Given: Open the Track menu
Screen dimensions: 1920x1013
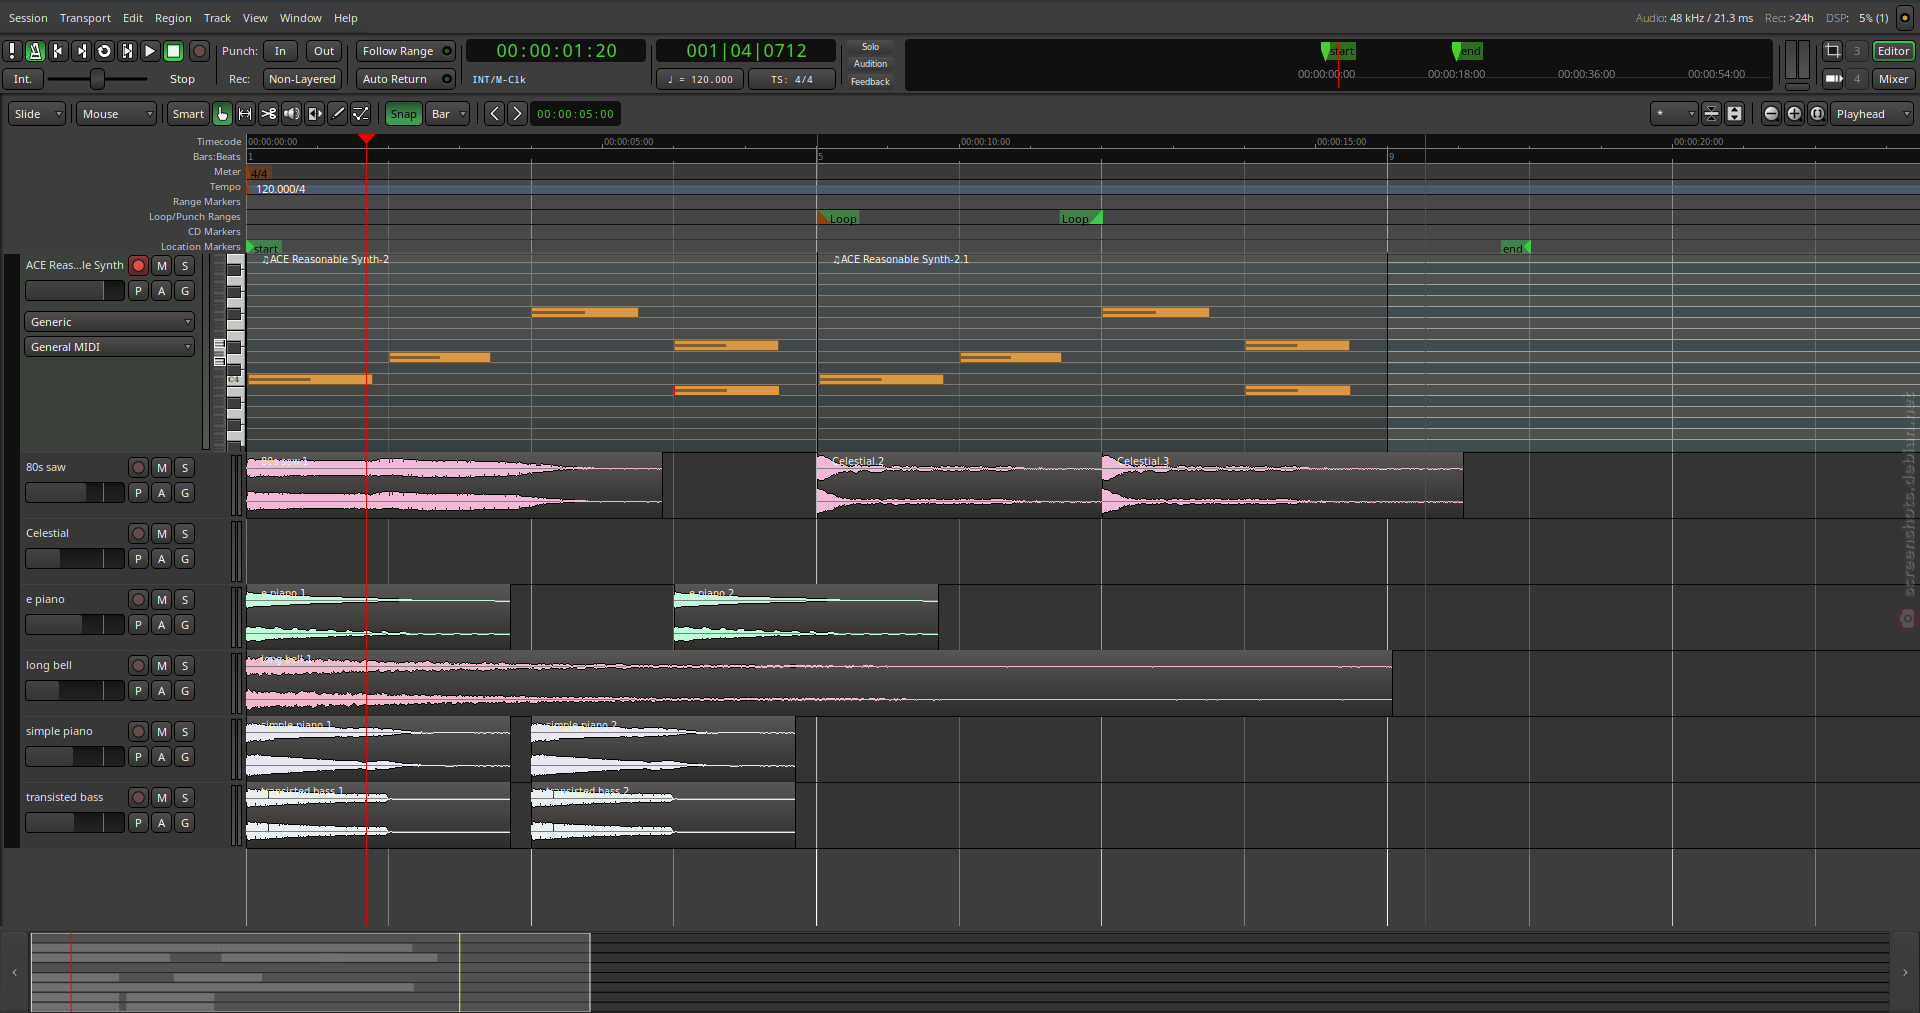Looking at the screenshot, I should pyautogui.click(x=217, y=18).
